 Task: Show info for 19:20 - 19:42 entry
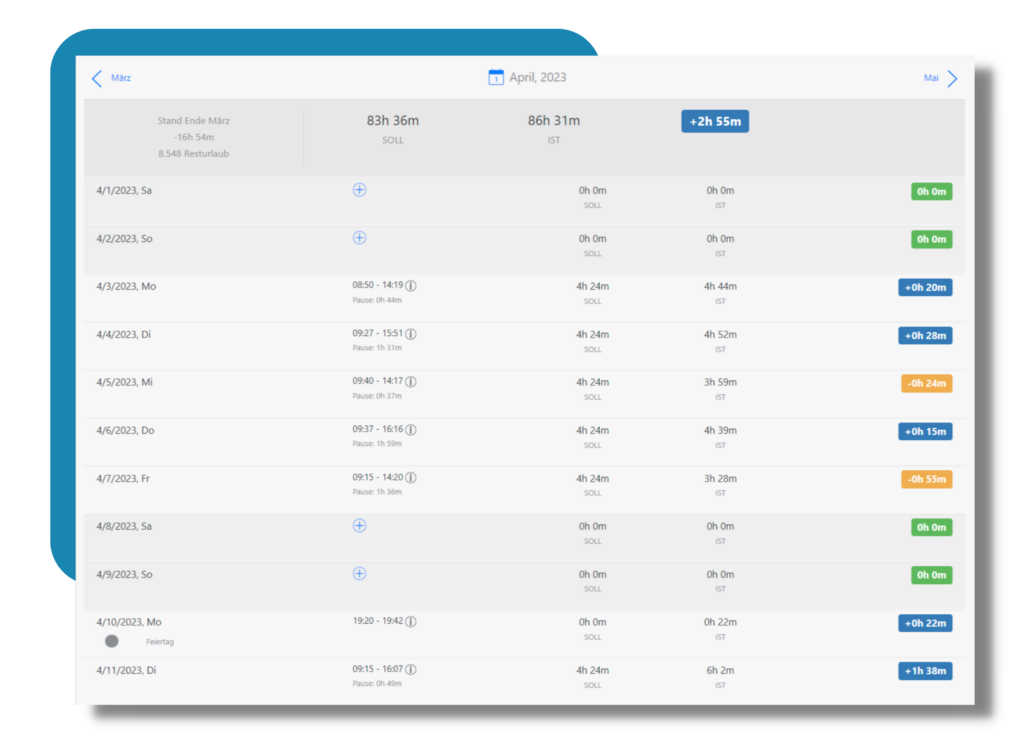(x=411, y=621)
